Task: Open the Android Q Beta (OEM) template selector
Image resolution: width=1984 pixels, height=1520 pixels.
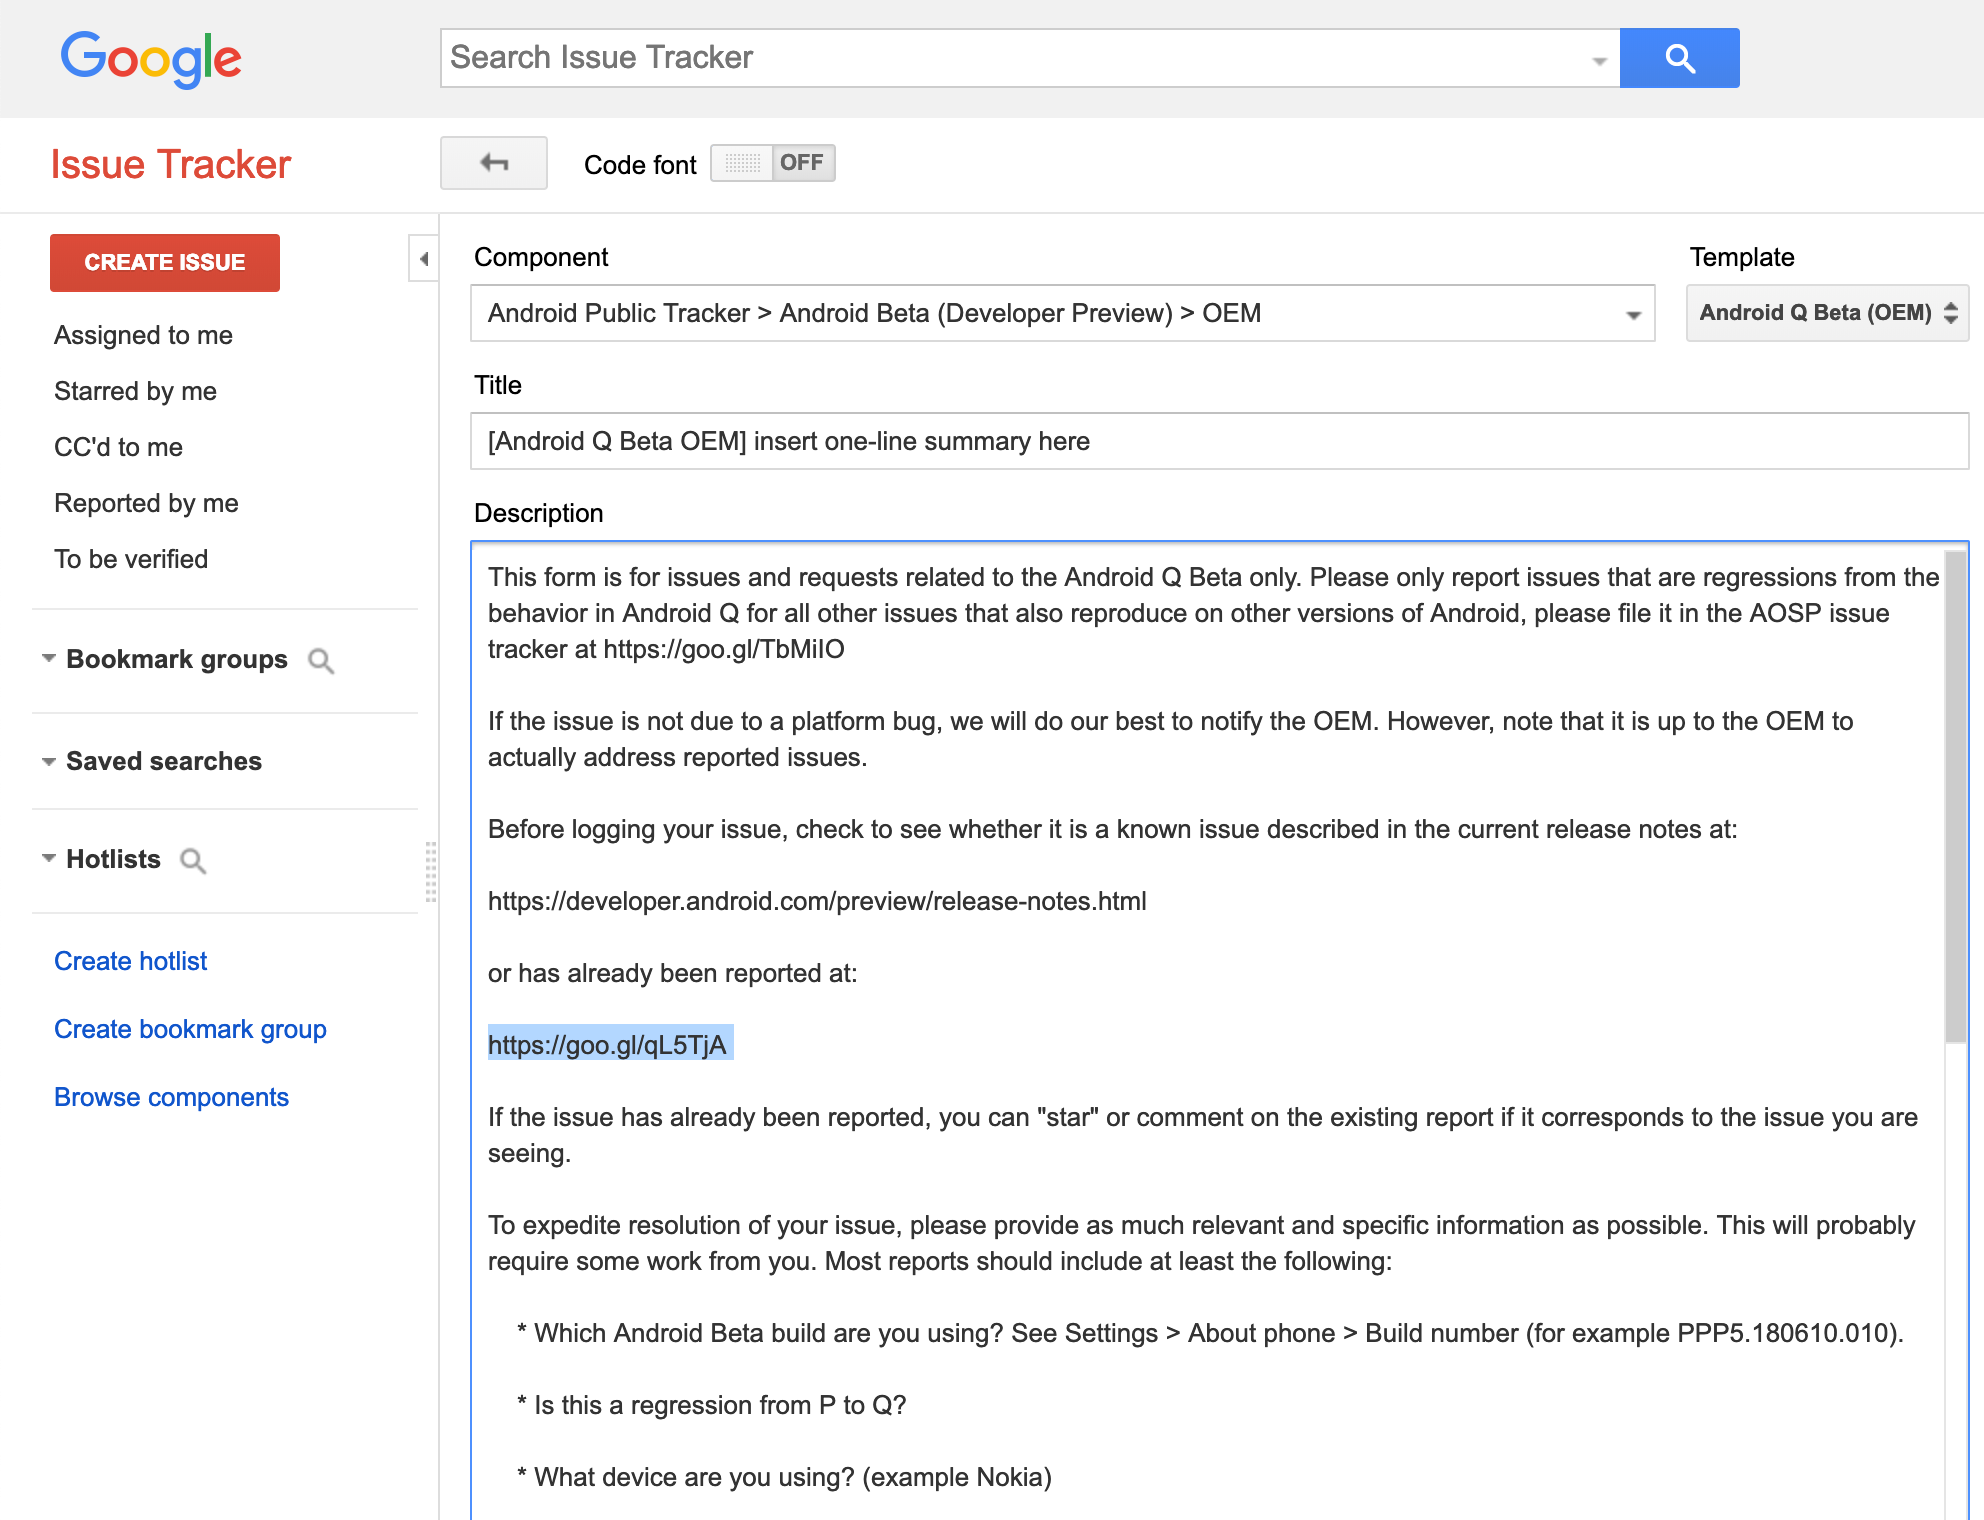Action: click(x=1827, y=313)
